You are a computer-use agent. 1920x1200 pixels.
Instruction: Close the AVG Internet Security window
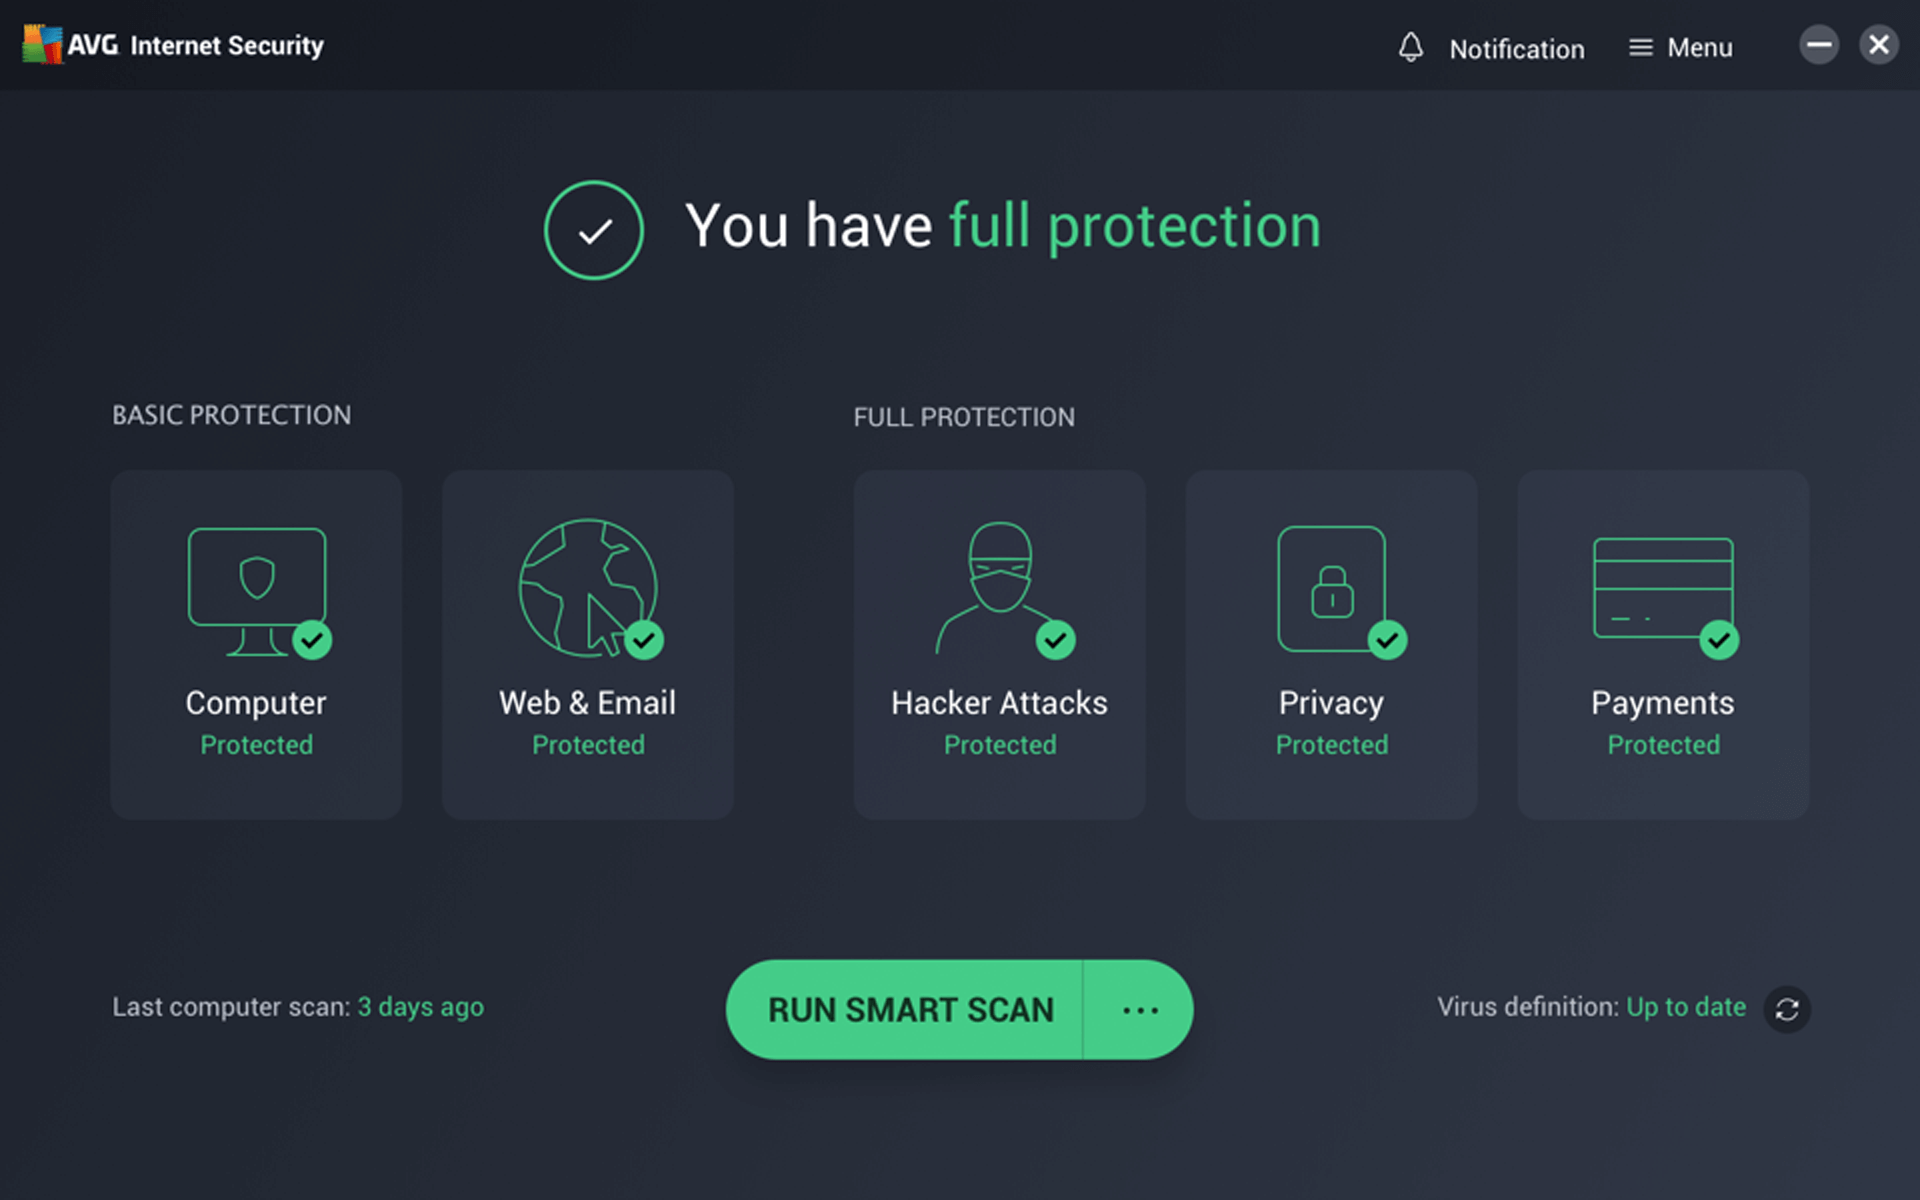pos(1879,45)
